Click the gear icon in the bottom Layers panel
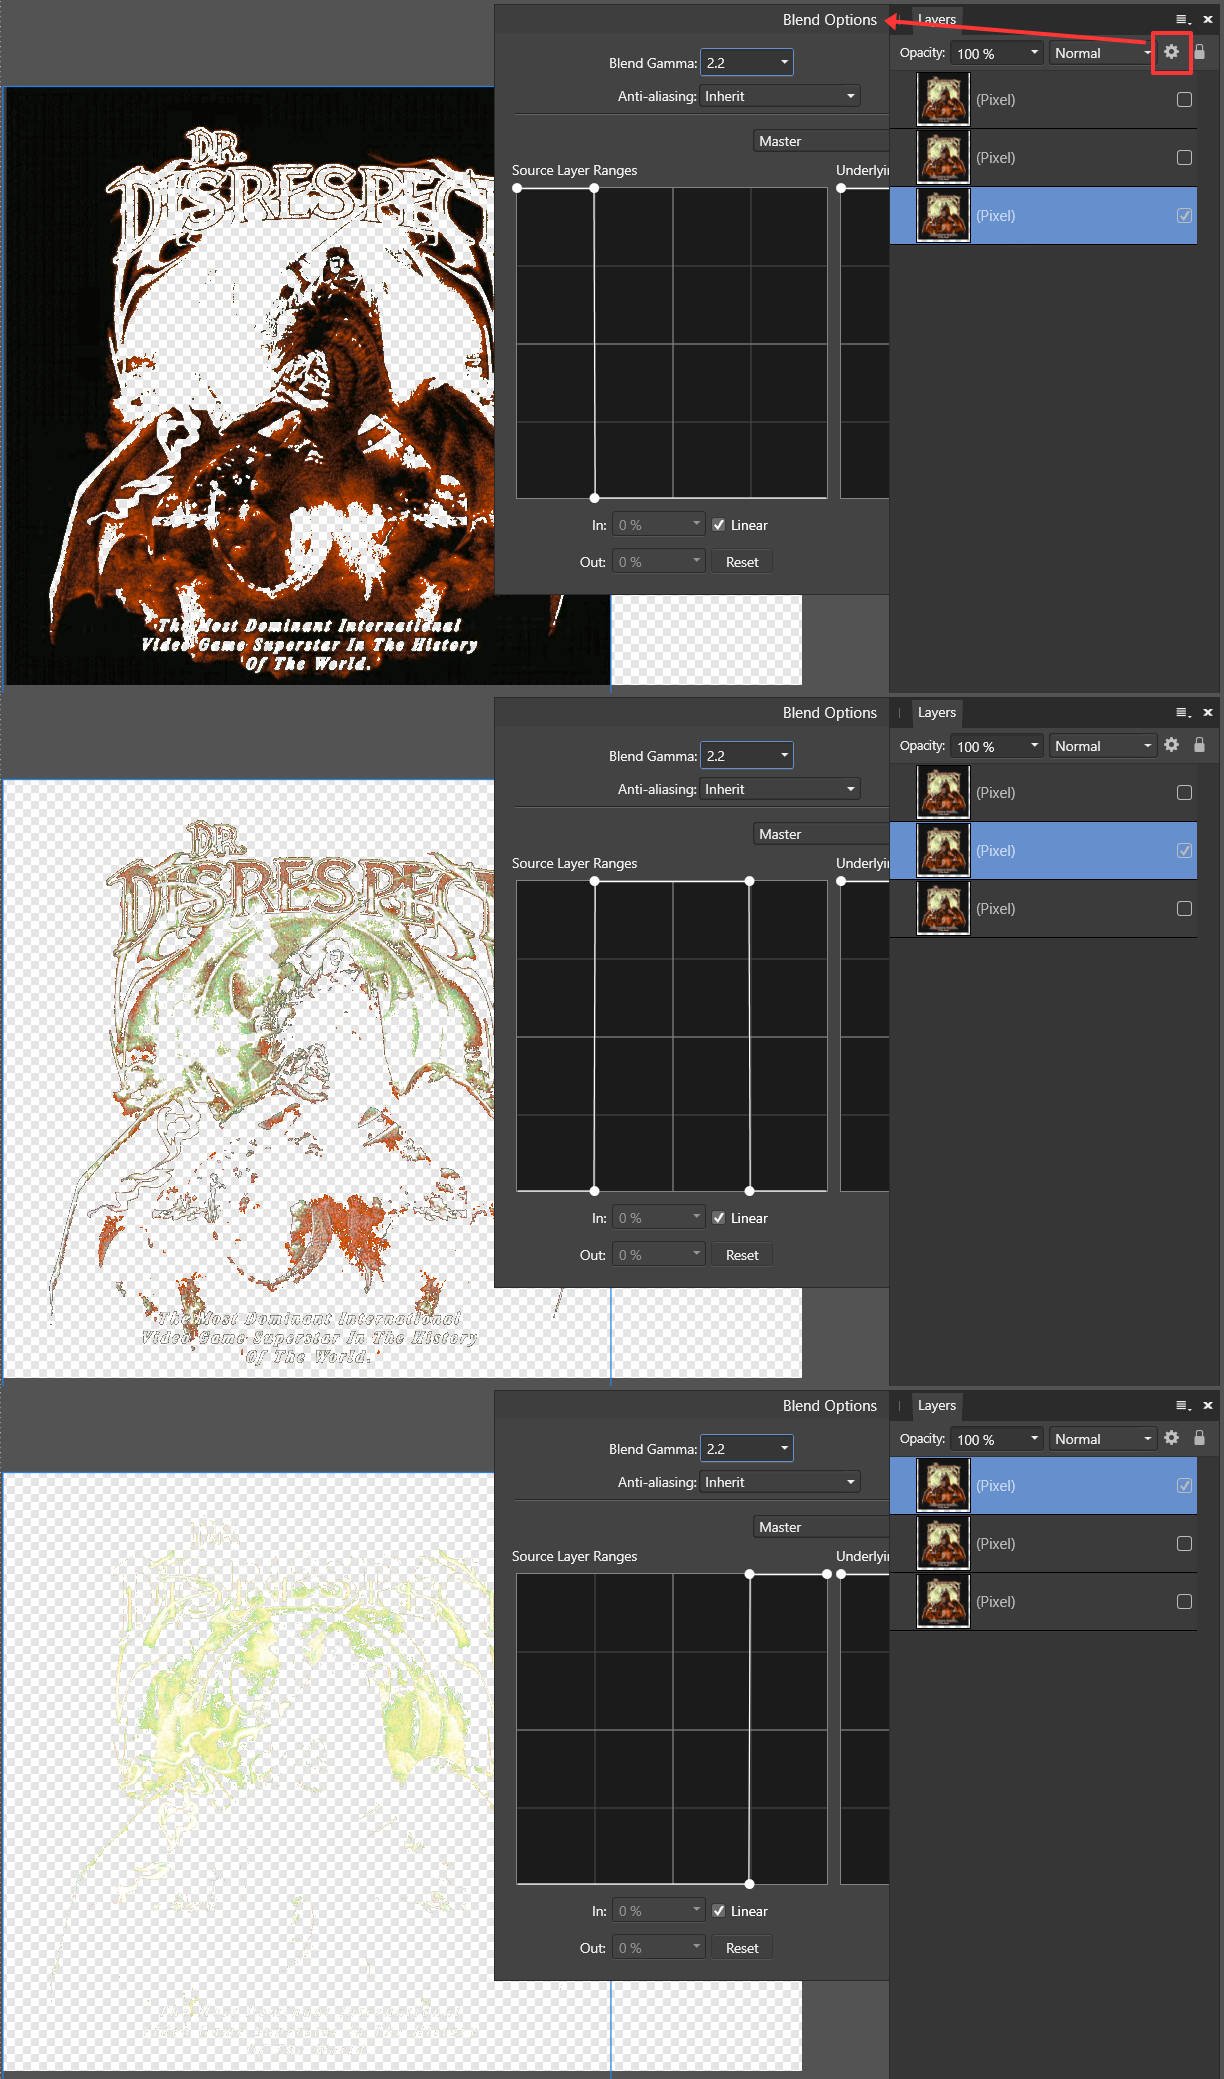The width and height of the screenshot is (1224, 2079). click(x=1171, y=1438)
